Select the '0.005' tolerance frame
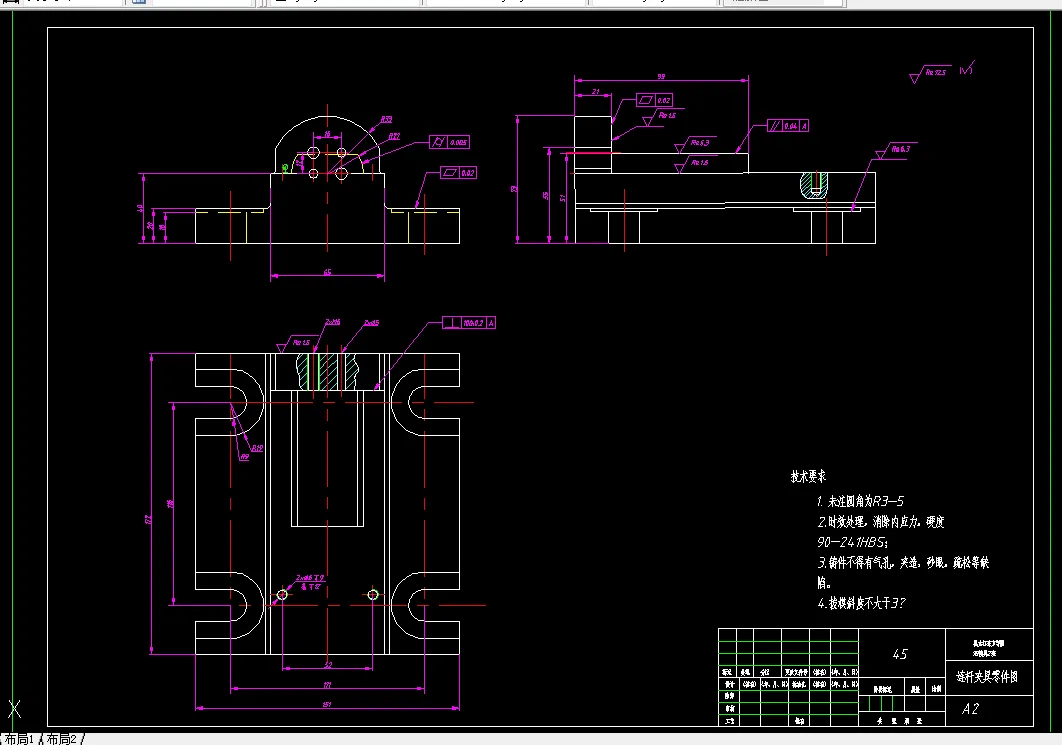1062x745 pixels. (450, 142)
